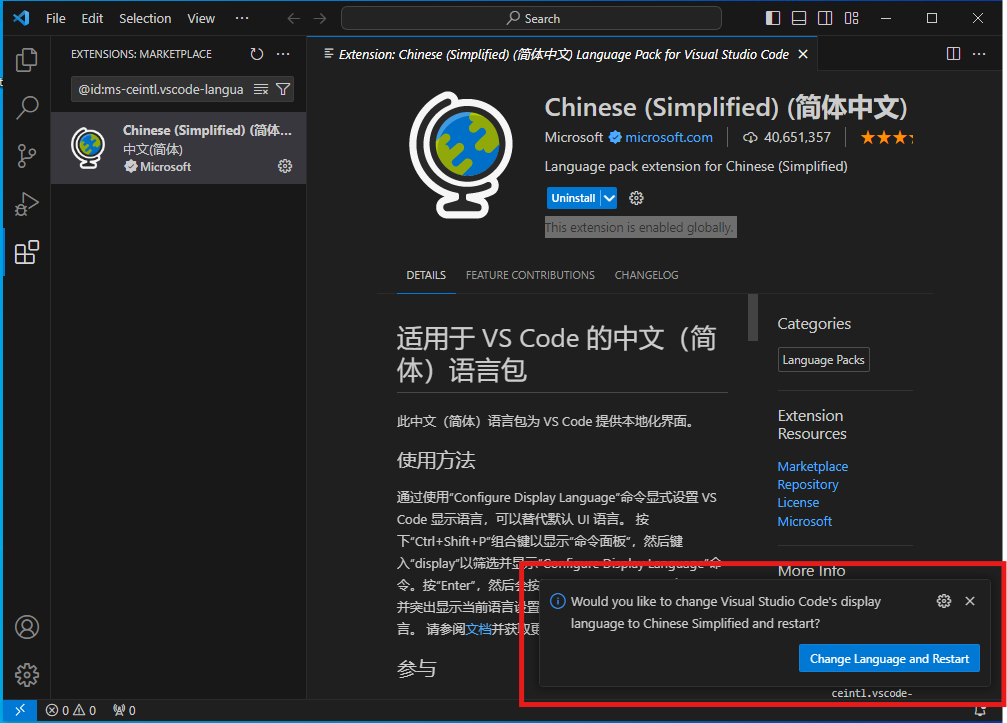Click the large globe extension icon
The image size is (1007, 723).
point(460,155)
